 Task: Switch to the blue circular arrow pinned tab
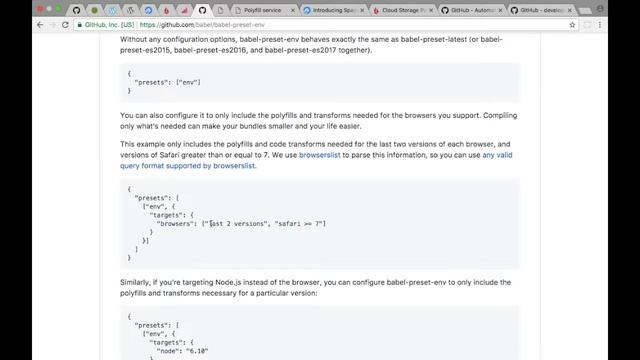click(148, 10)
